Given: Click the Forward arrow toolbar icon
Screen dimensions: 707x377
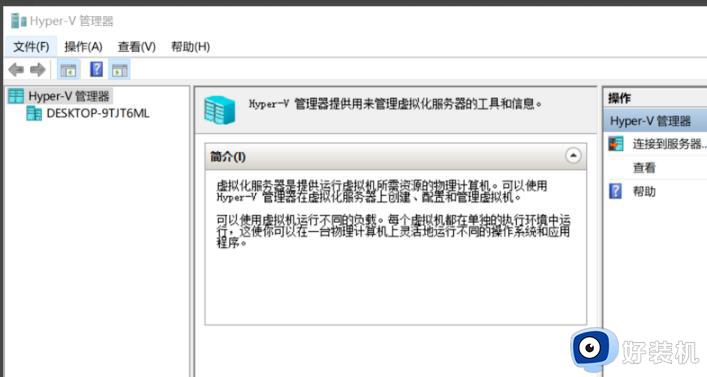Looking at the screenshot, I should pyautogui.click(x=37, y=70).
